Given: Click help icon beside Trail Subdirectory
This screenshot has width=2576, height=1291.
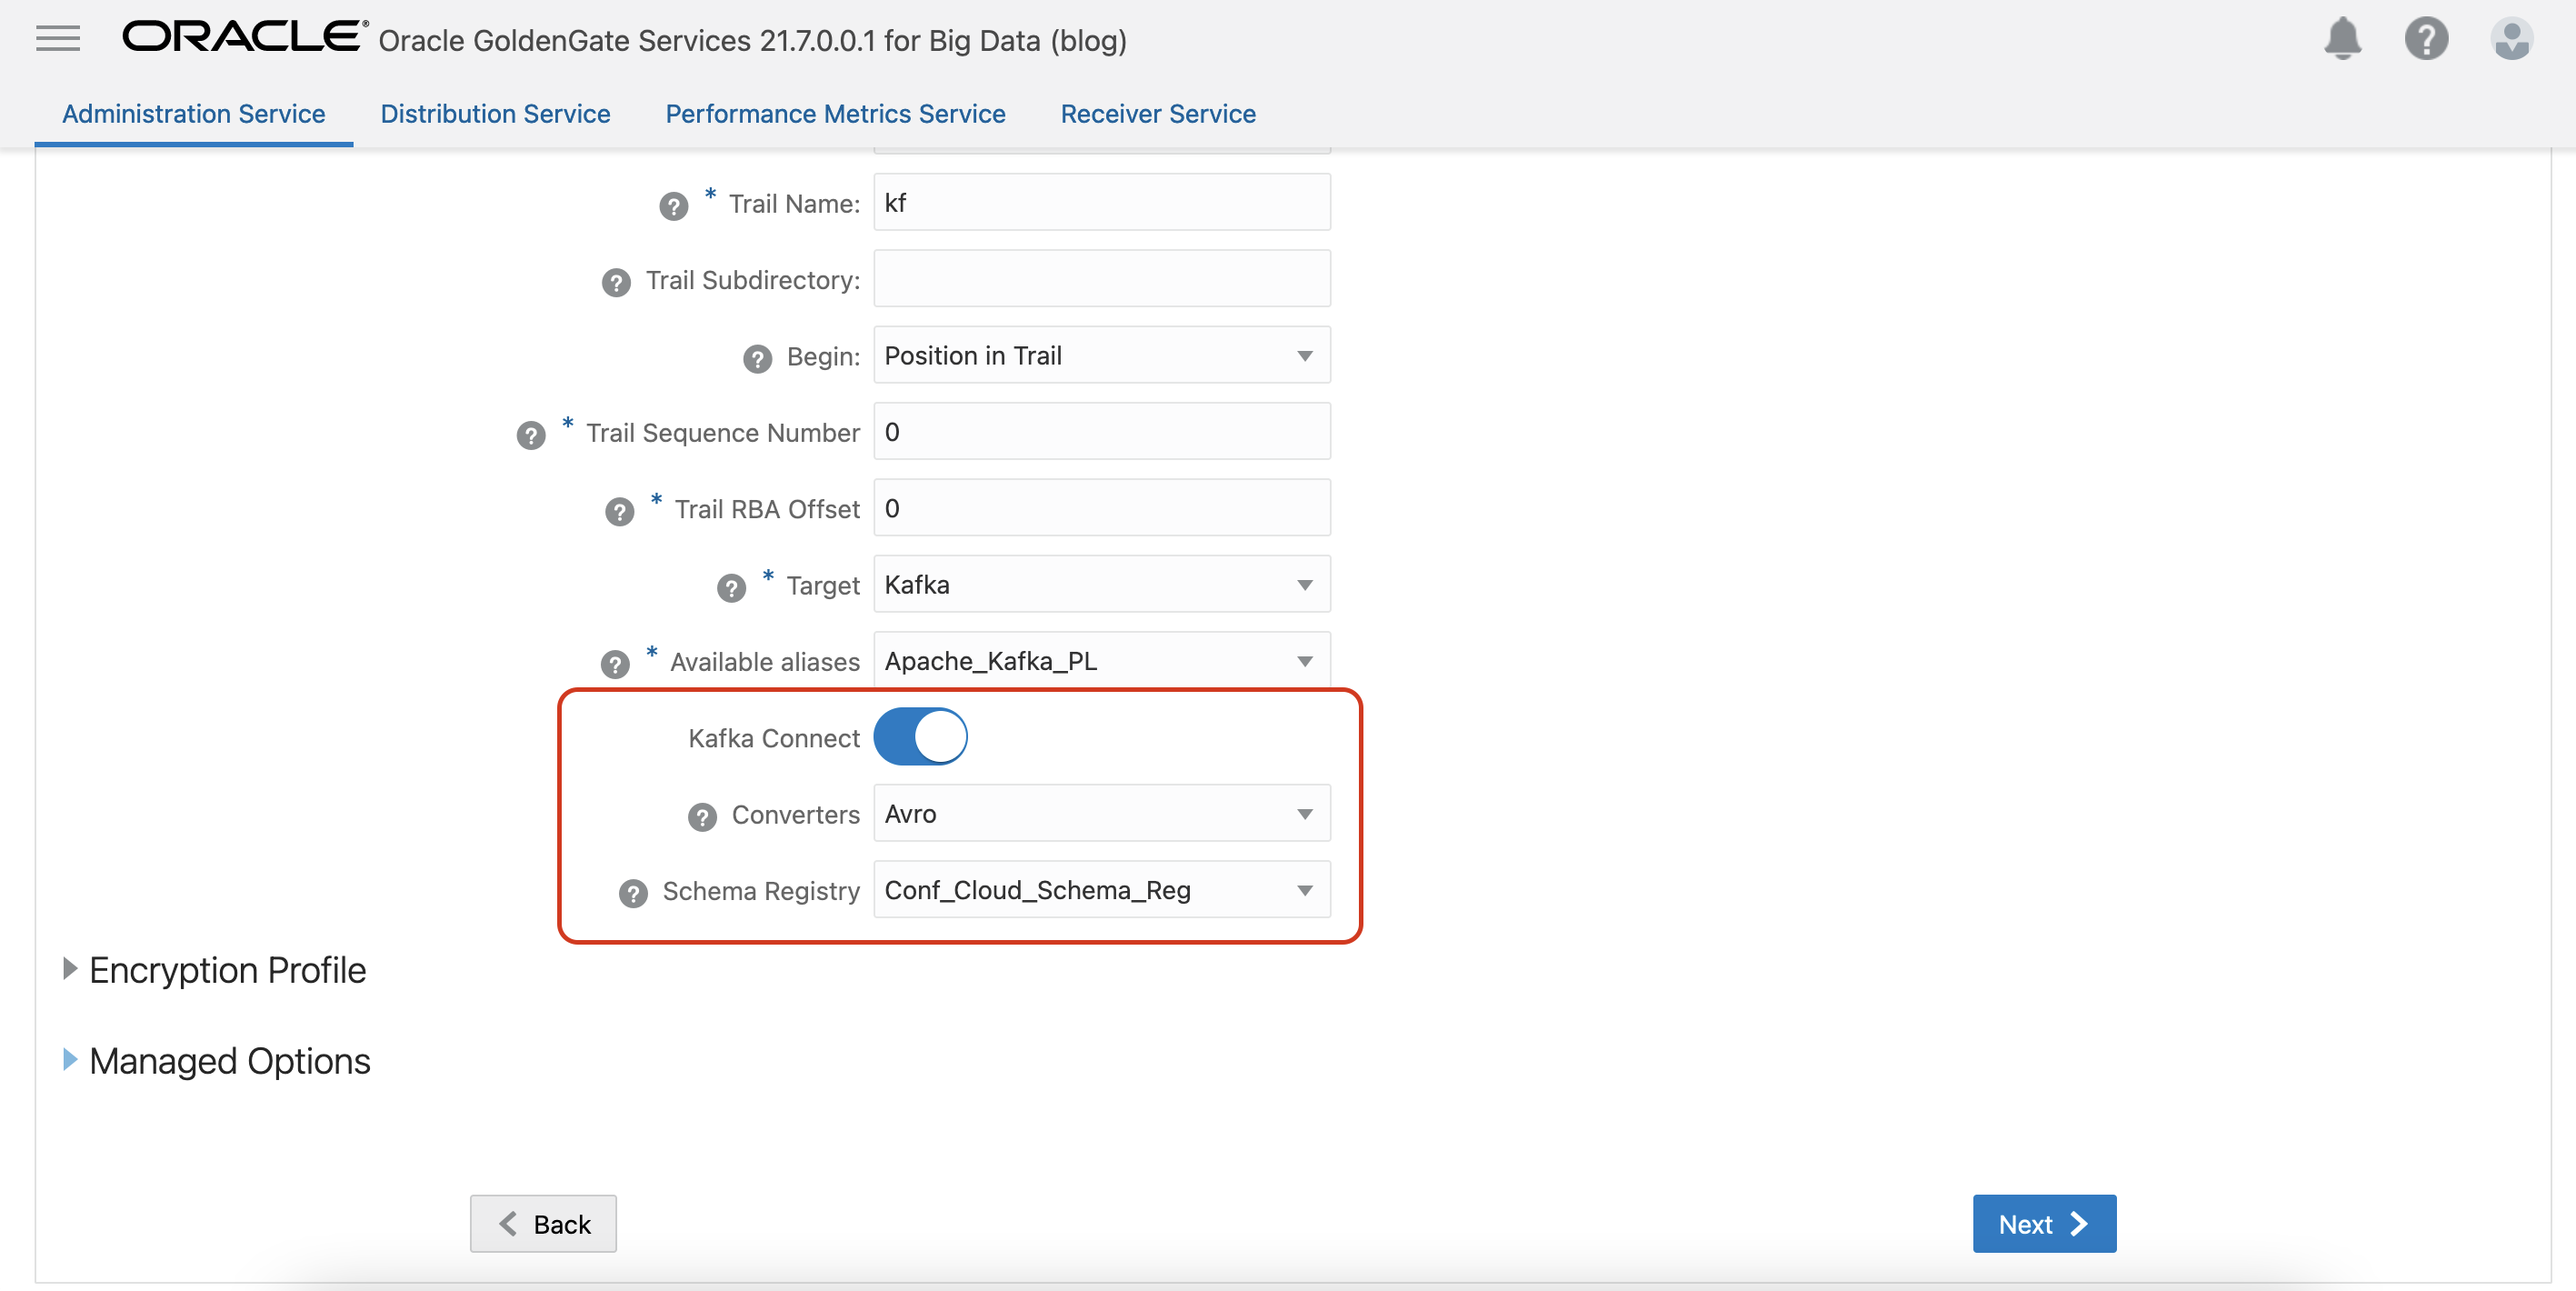Looking at the screenshot, I should [x=616, y=282].
